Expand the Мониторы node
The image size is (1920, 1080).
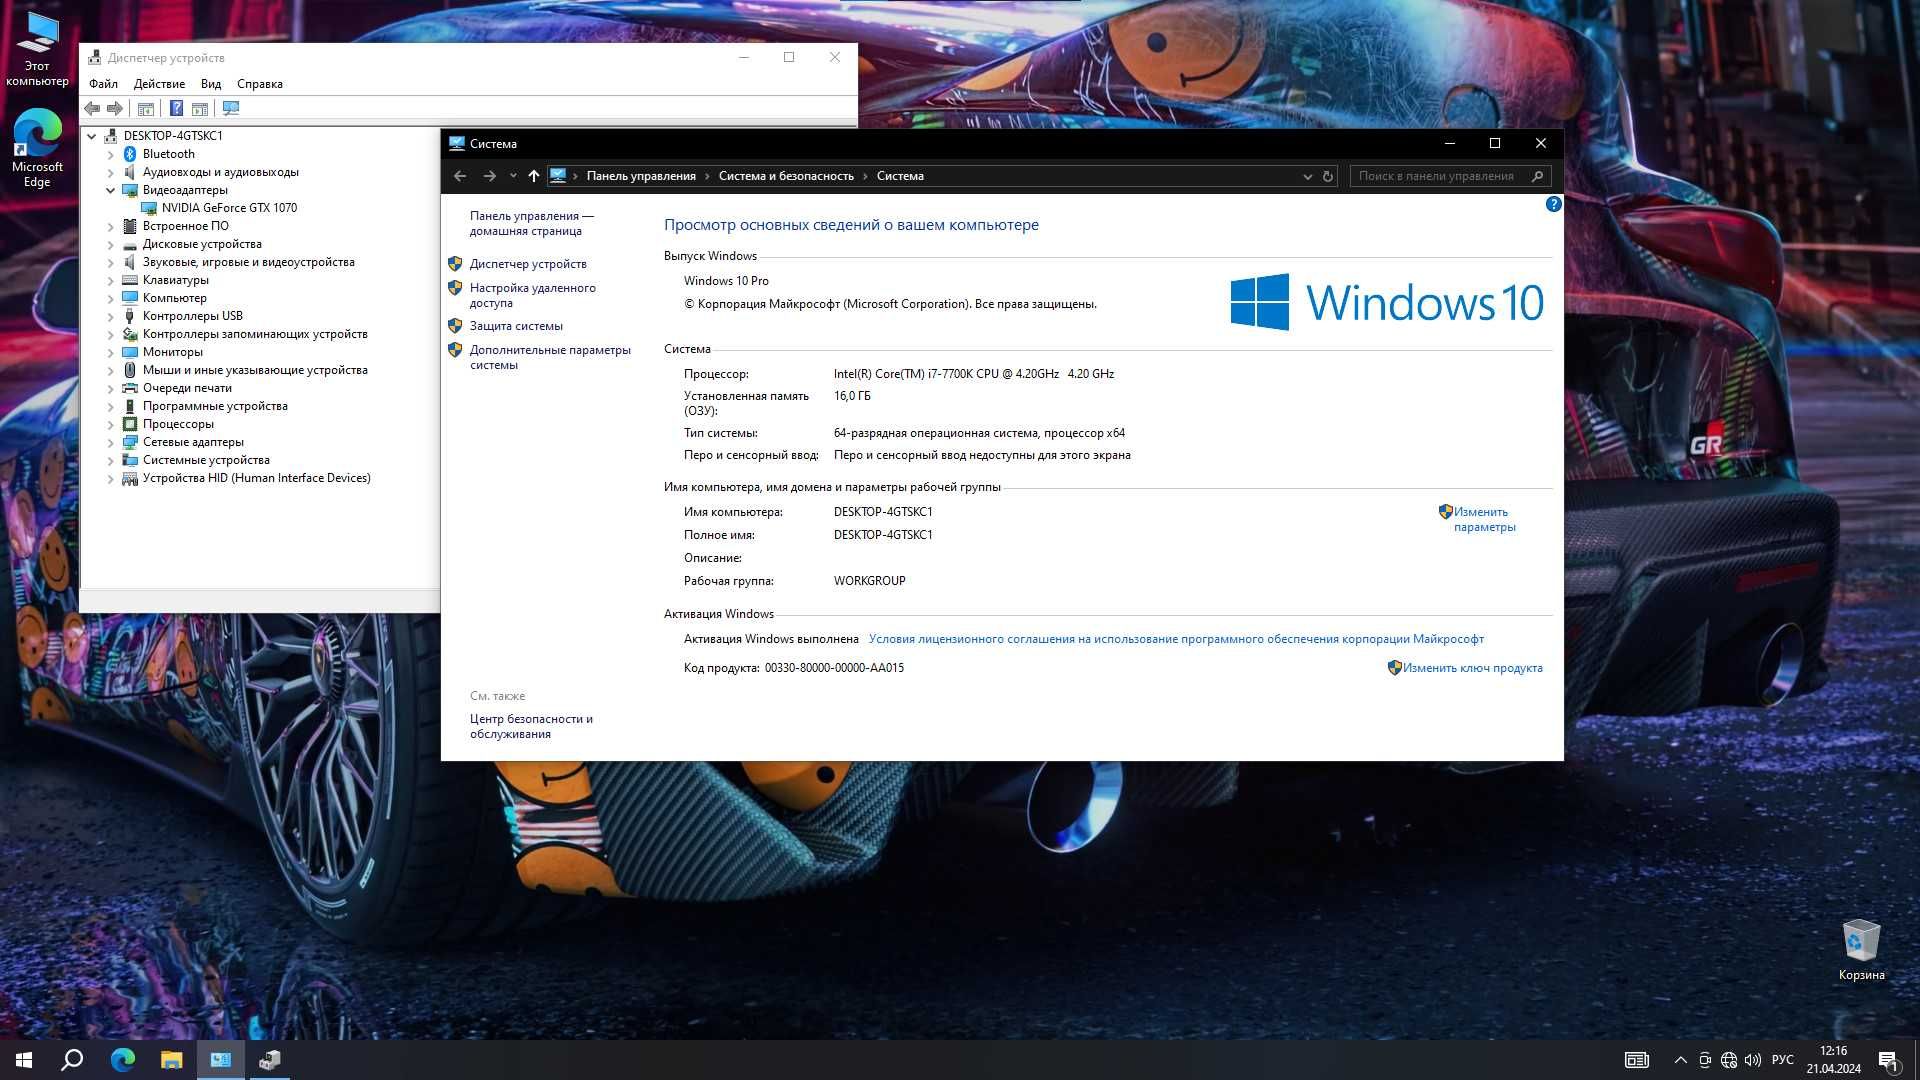(111, 352)
